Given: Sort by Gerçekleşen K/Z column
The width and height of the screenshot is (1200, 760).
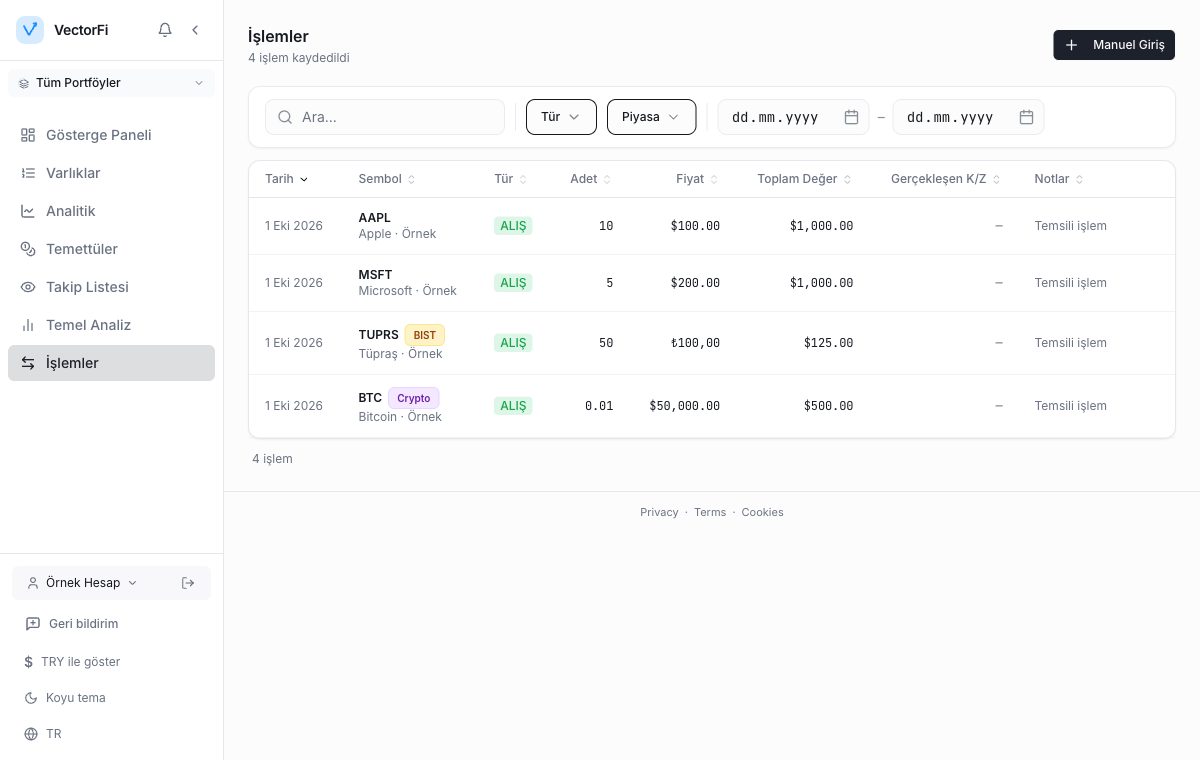Looking at the screenshot, I should [947, 179].
